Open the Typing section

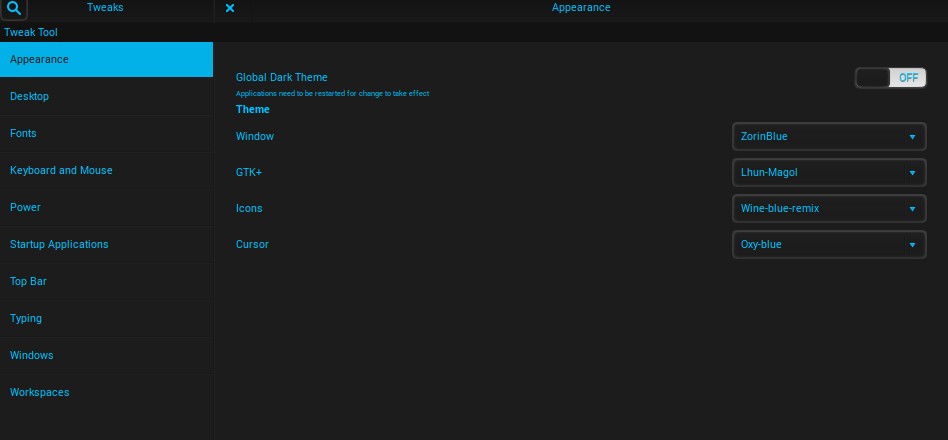[106, 319]
